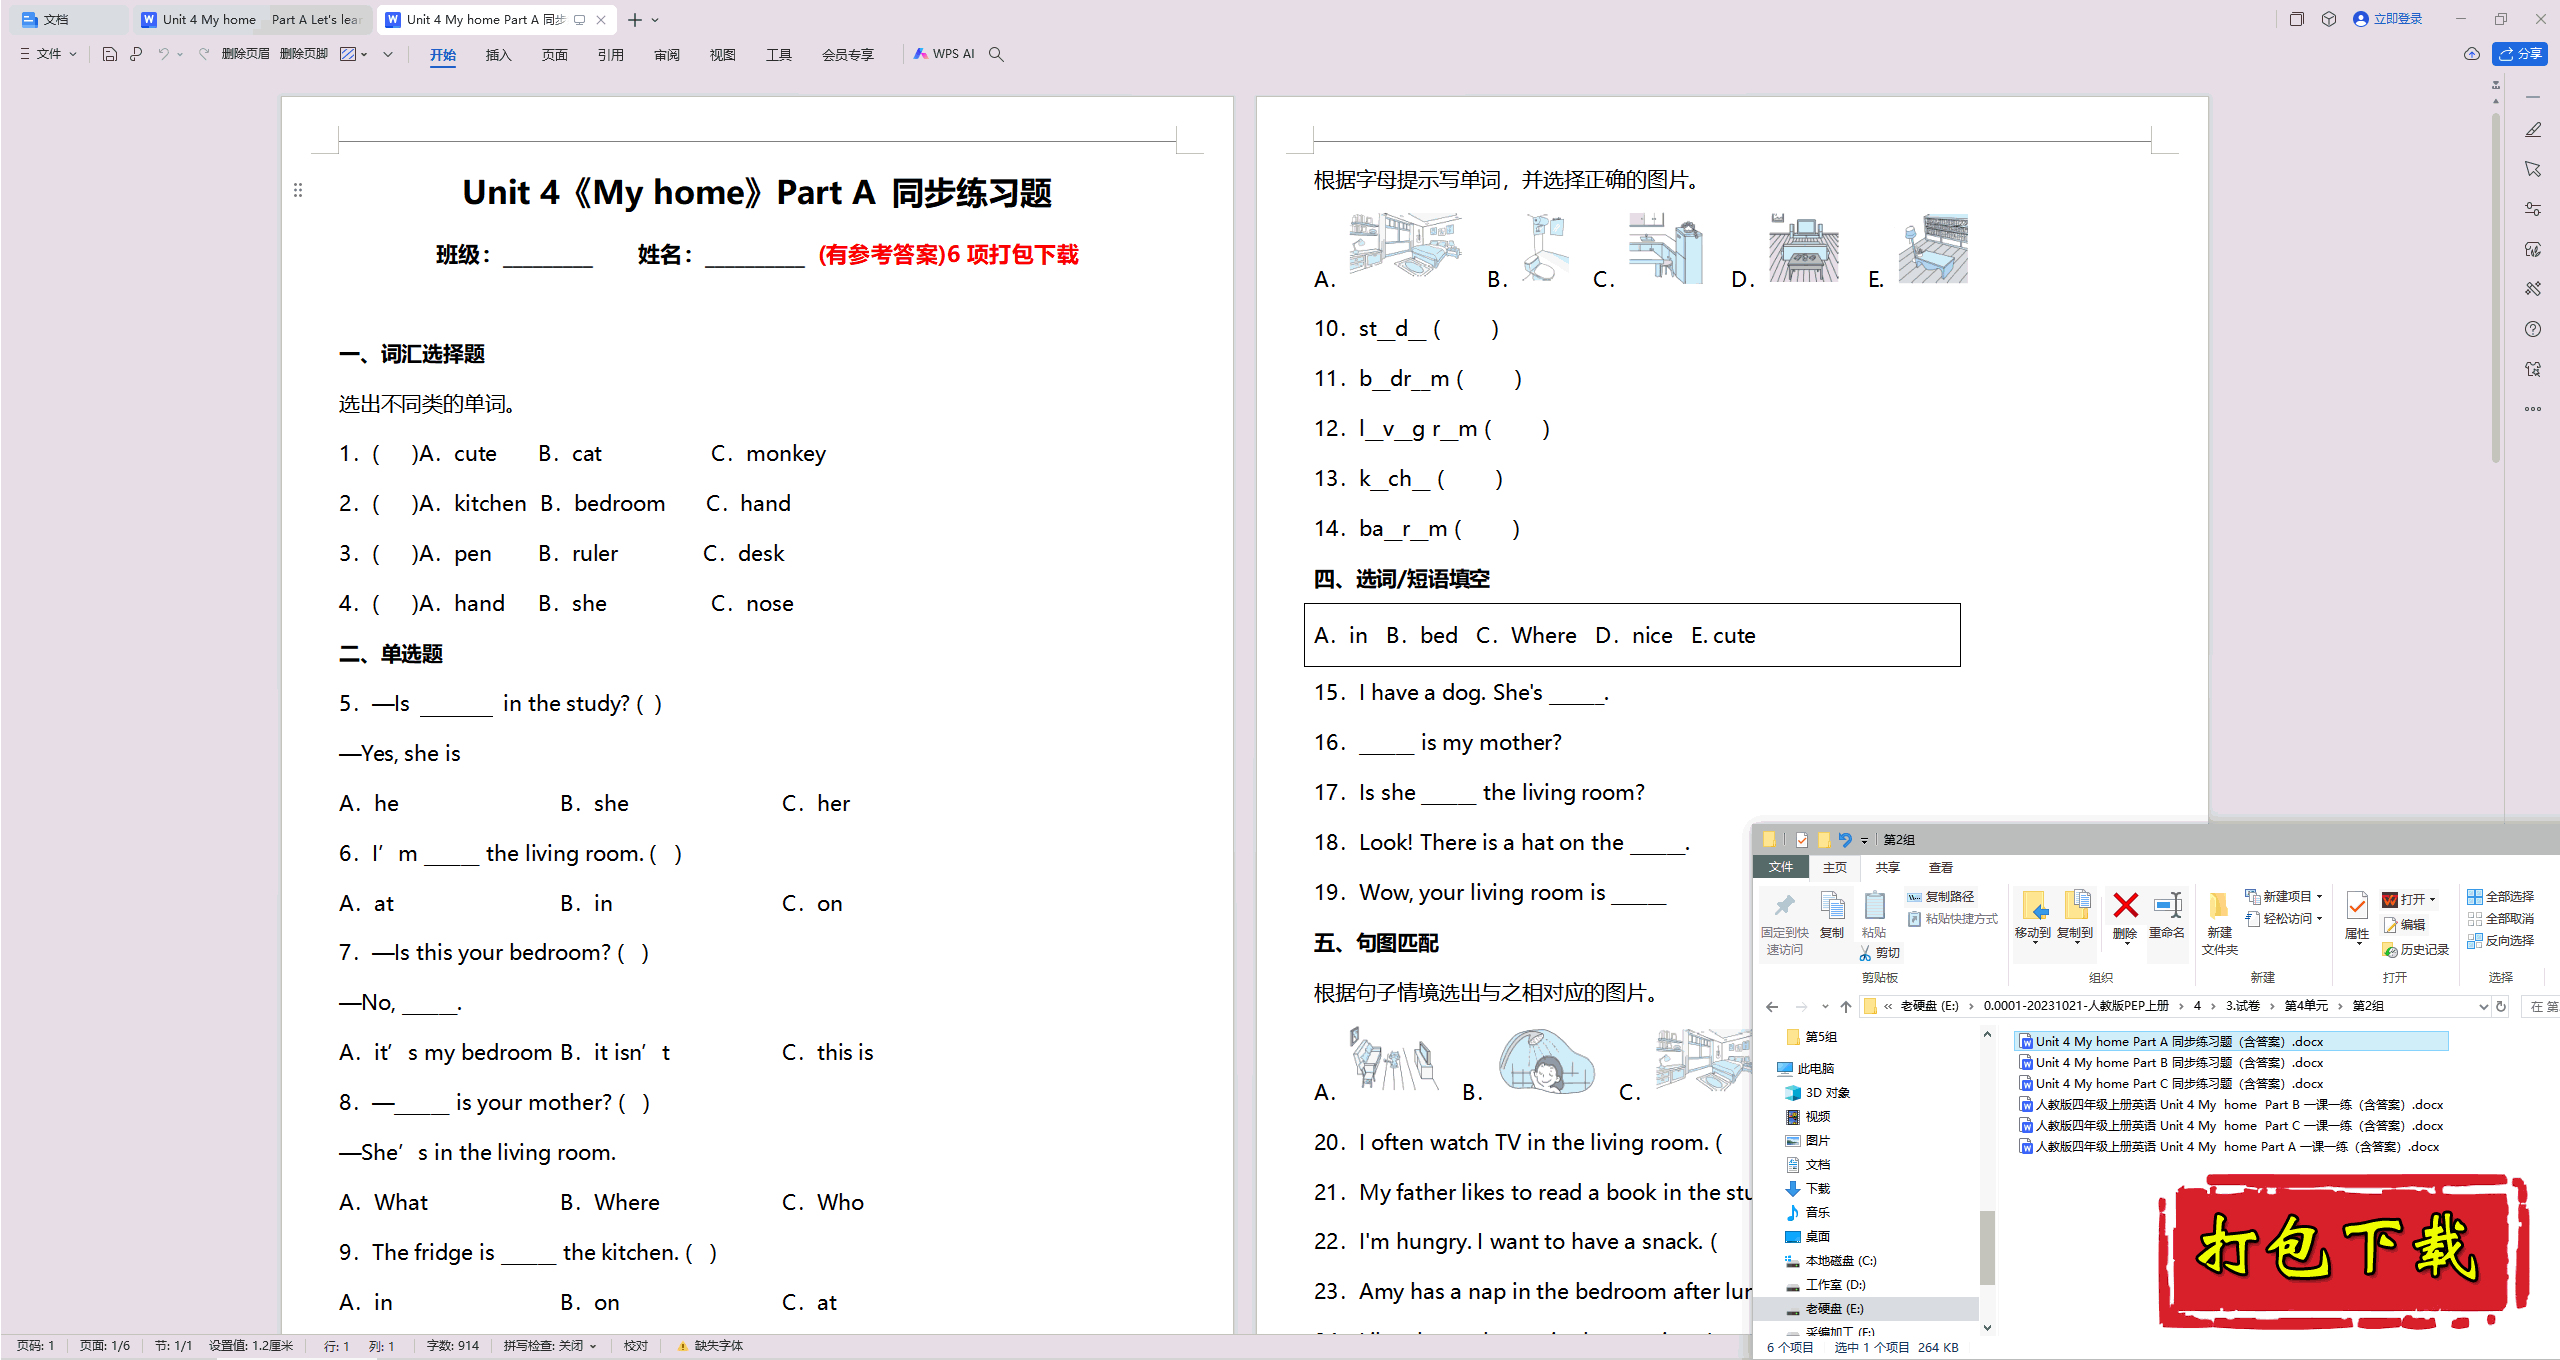Open the 会员专享 ribbon tab
The image size is (2560, 1360).
point(847,55)
